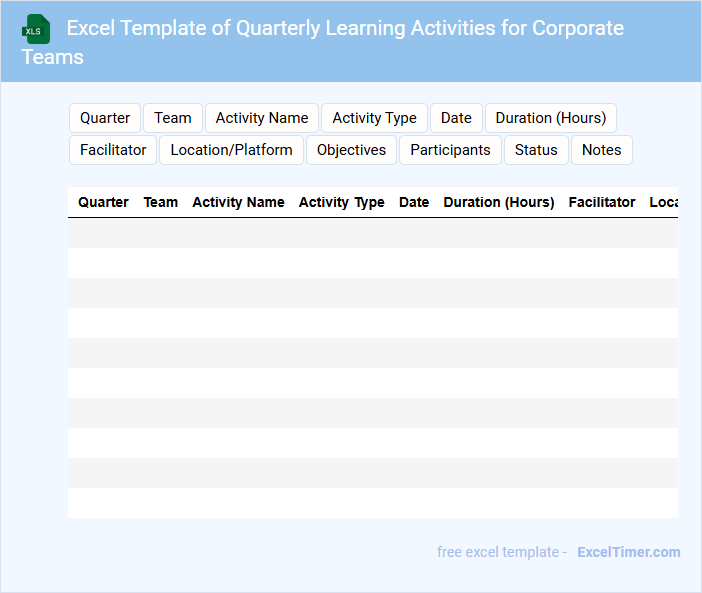The height and width of the screenshot is (593, 702).
Task: Click the Status tag button
Action: [536, 150]
